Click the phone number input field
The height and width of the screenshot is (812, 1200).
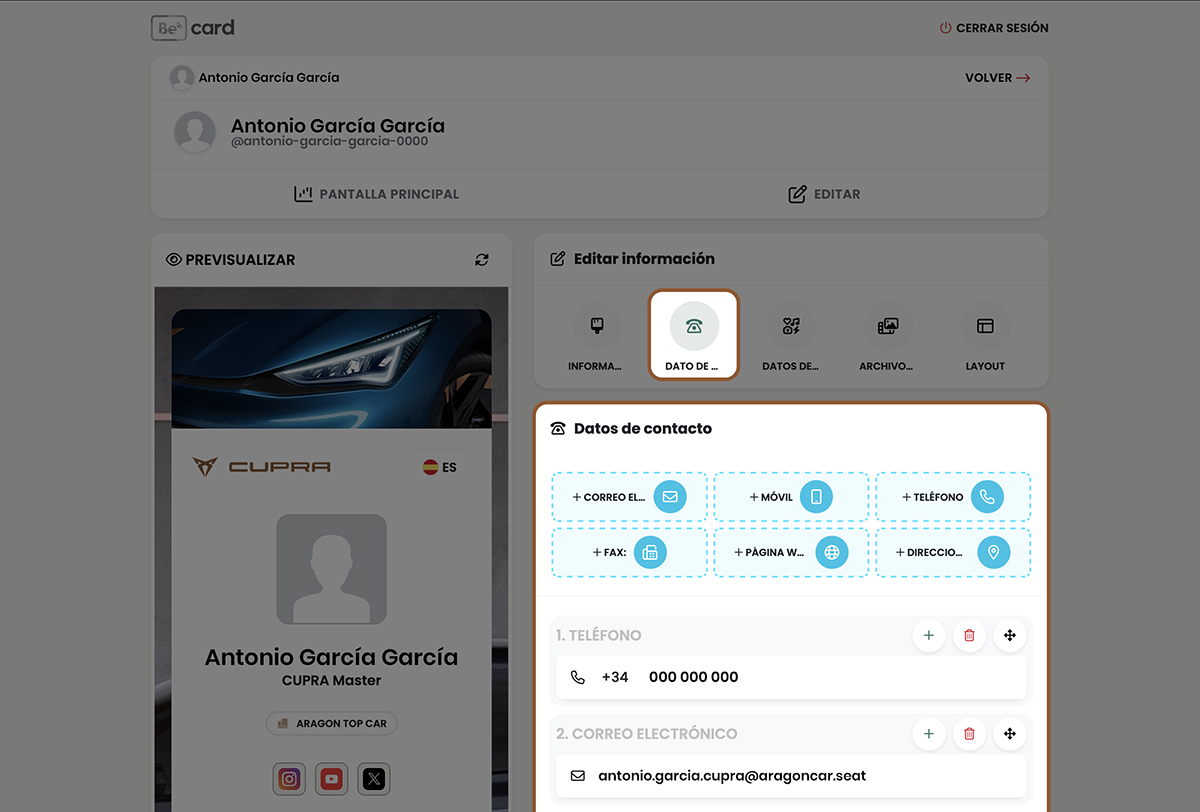790,677
